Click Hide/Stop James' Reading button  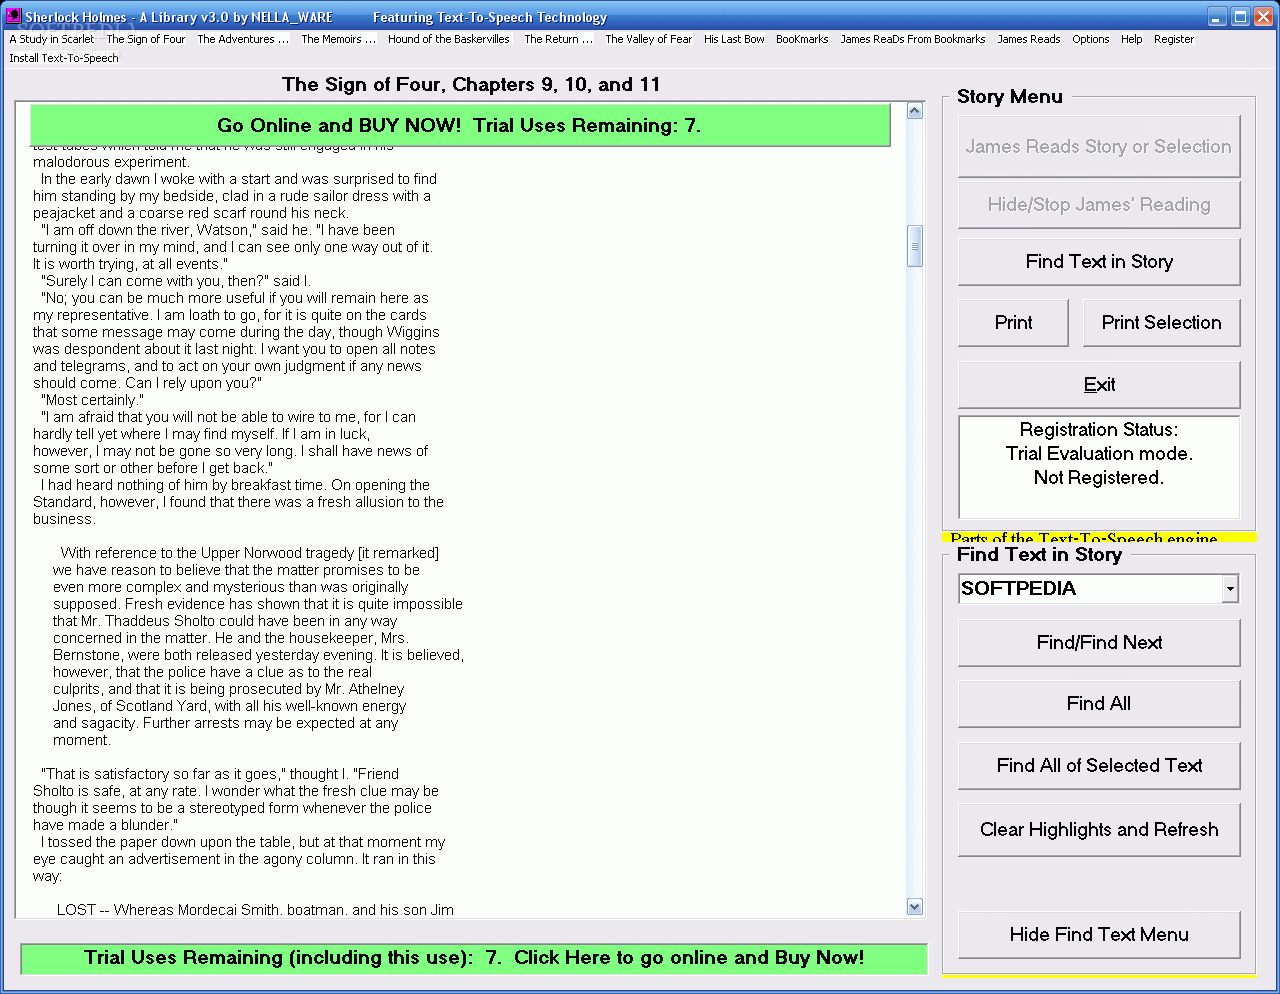(x=1099, y=204)
